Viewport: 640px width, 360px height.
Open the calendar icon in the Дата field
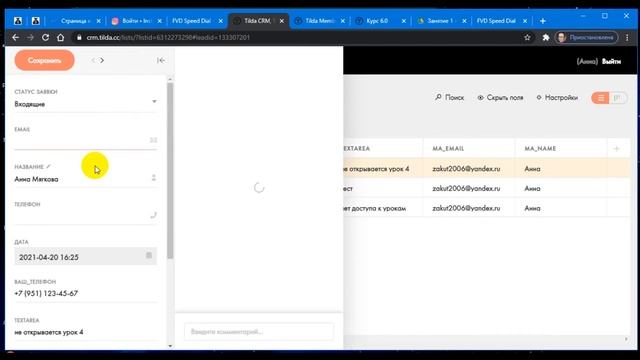point(149,256)
